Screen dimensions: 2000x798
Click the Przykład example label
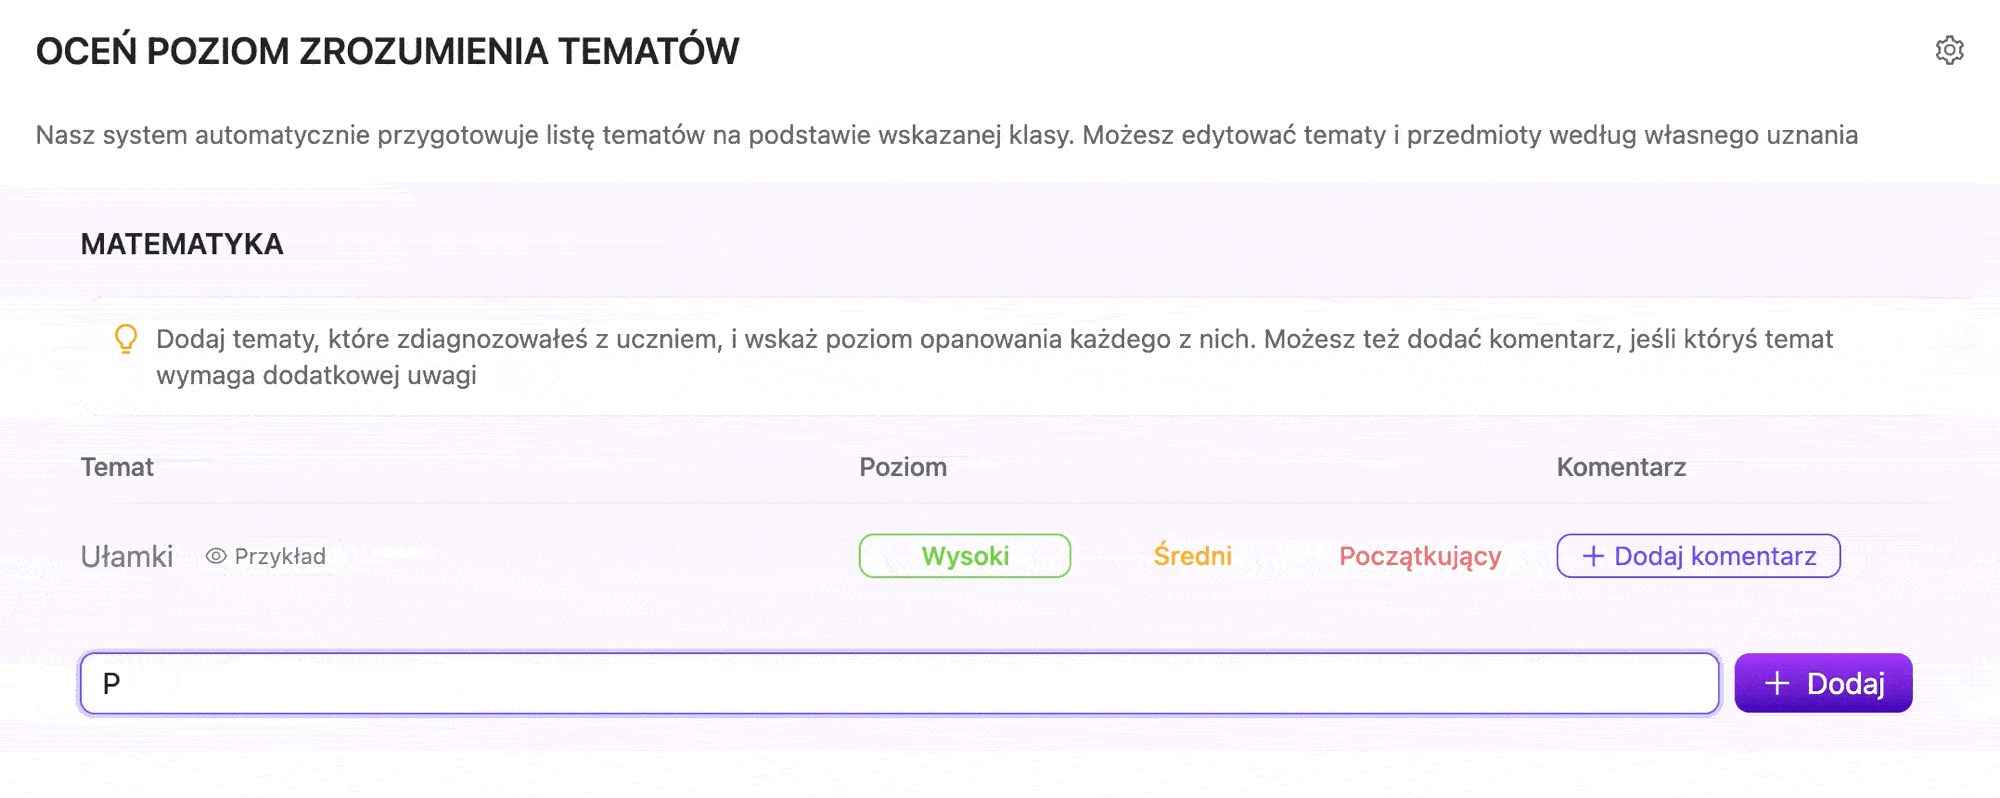click(x=280, y=556)
